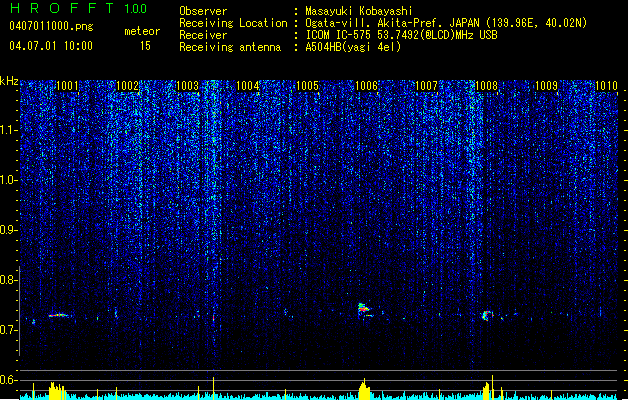Viewport: 629px width, 400px height.
Task: Select observer name Masayuki Kobayashi
Action: tap(359, 11)
